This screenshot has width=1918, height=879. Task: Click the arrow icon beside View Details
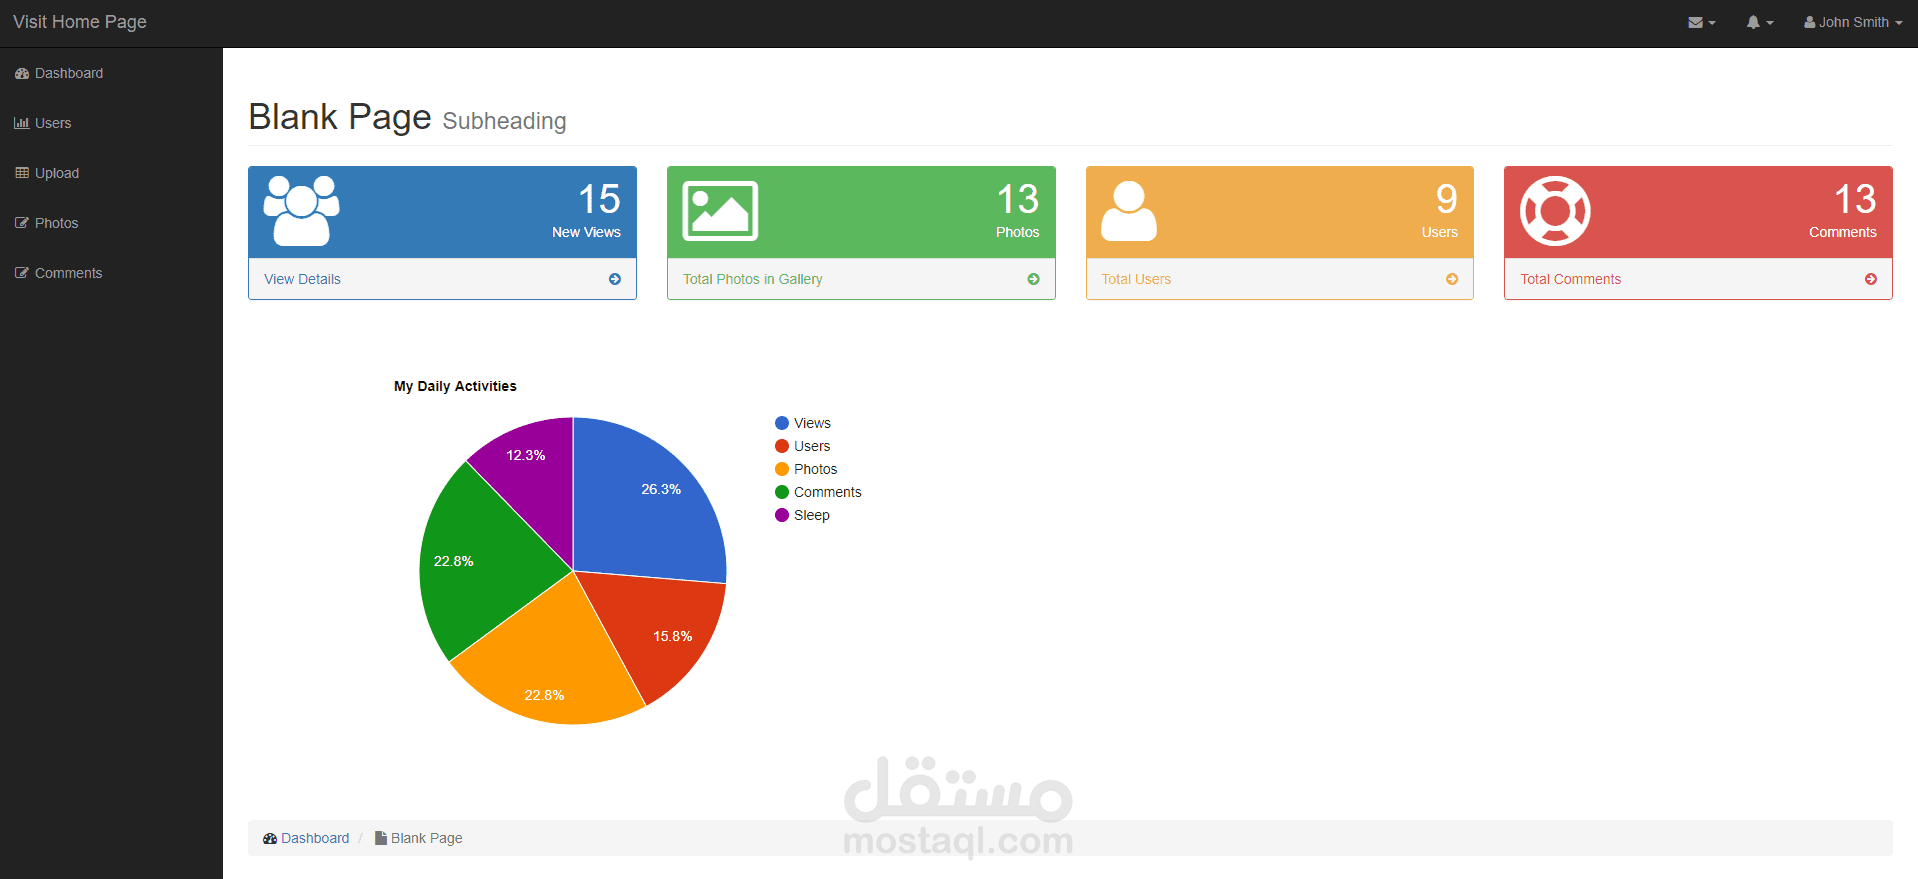click(615, 279)
